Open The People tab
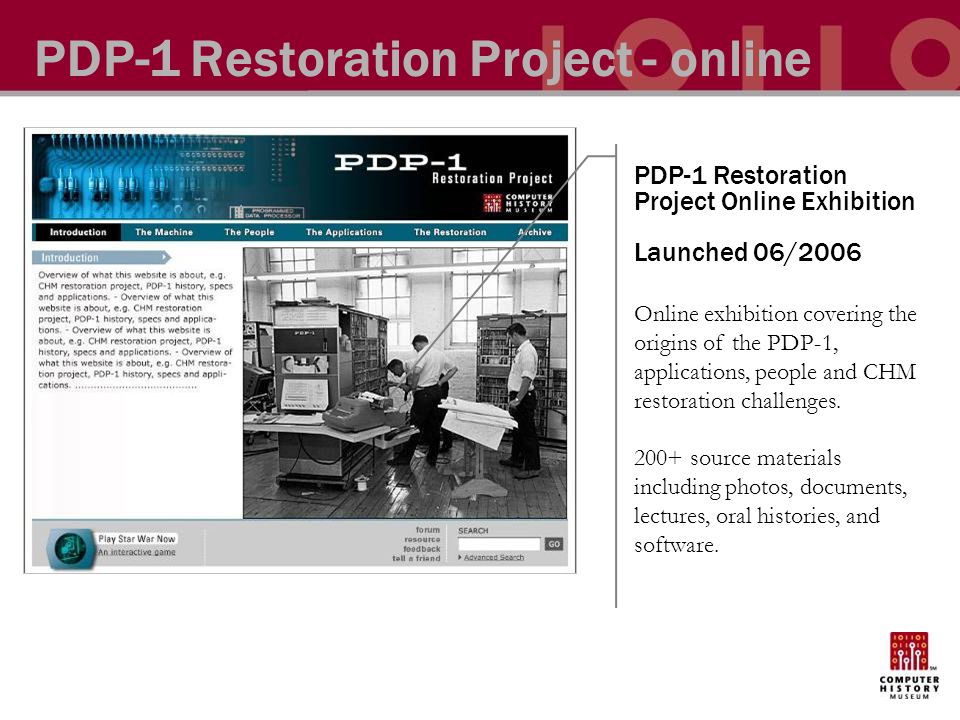Screen dimensions: 960x720 249,232
